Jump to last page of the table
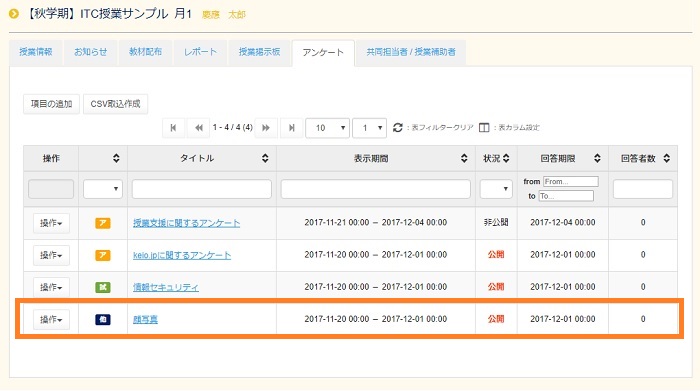The width and height of the screenshot is (700, 391). [x=292, y=128]
